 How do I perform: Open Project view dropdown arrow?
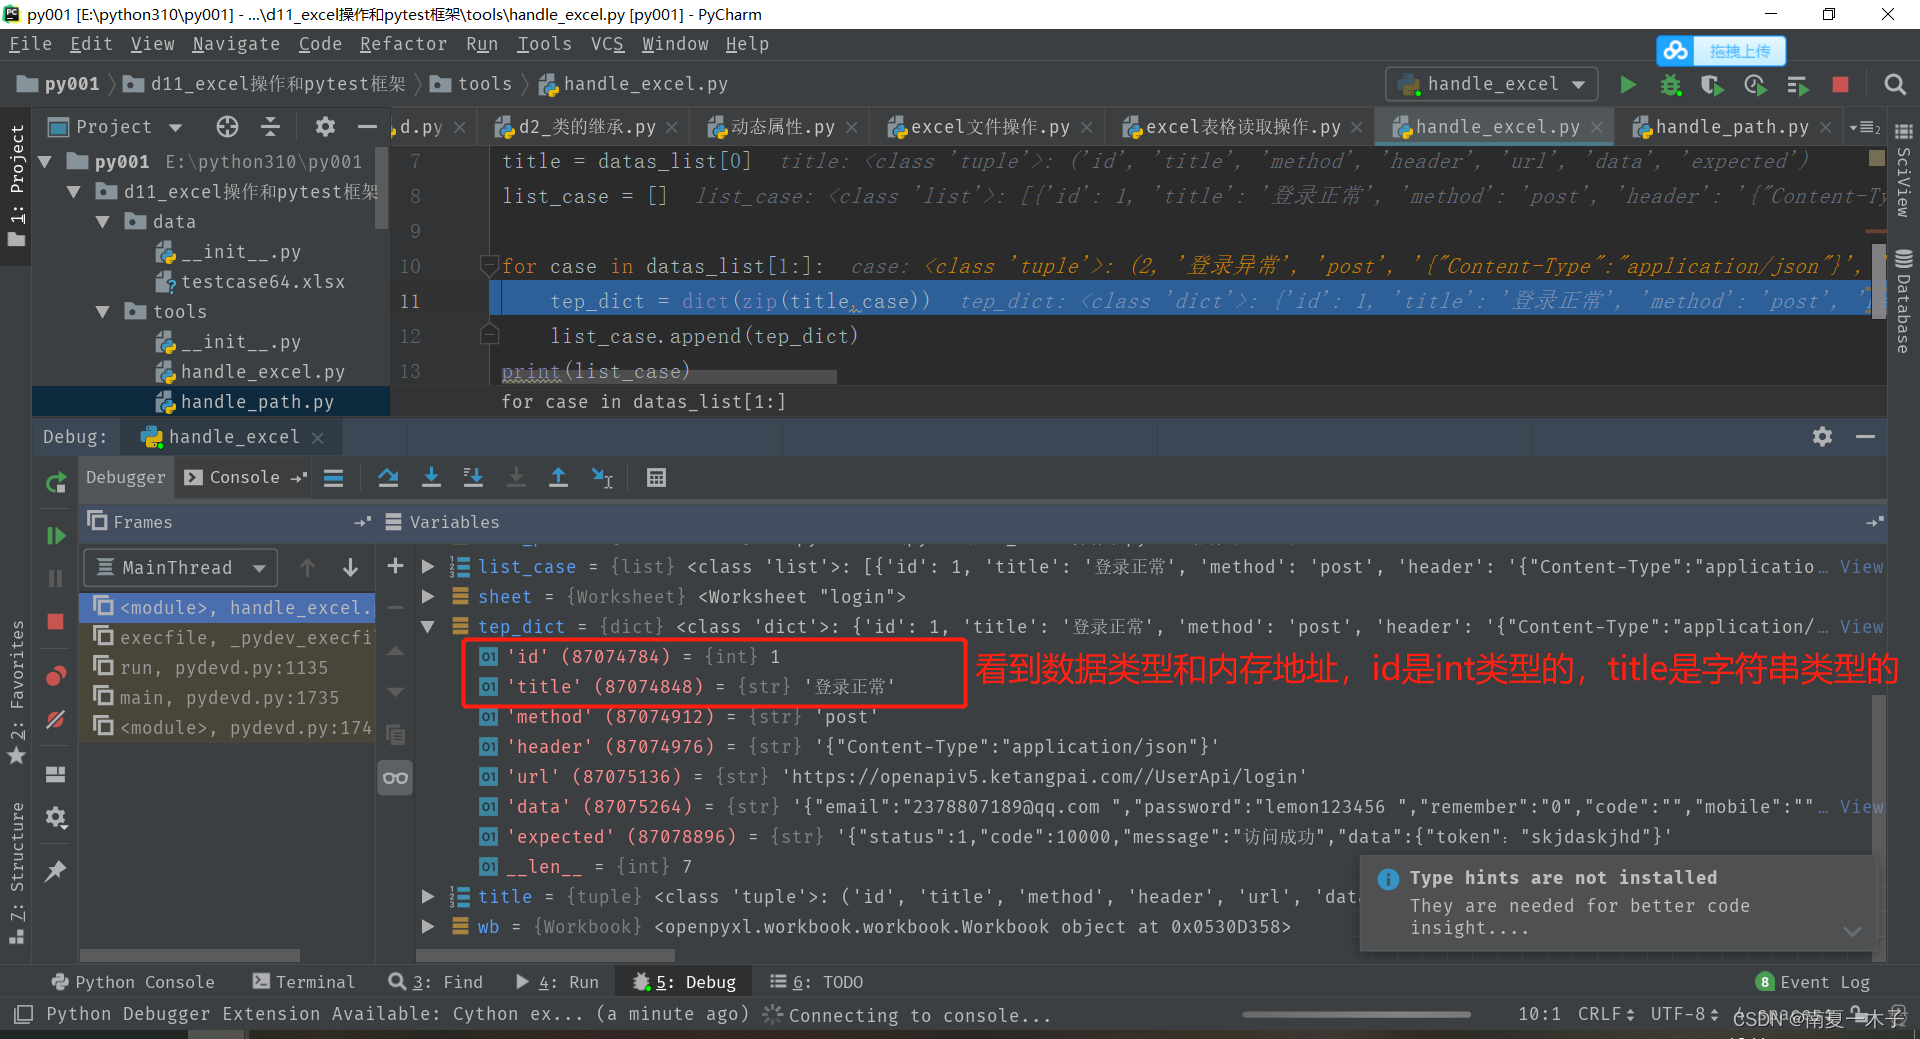176,128
